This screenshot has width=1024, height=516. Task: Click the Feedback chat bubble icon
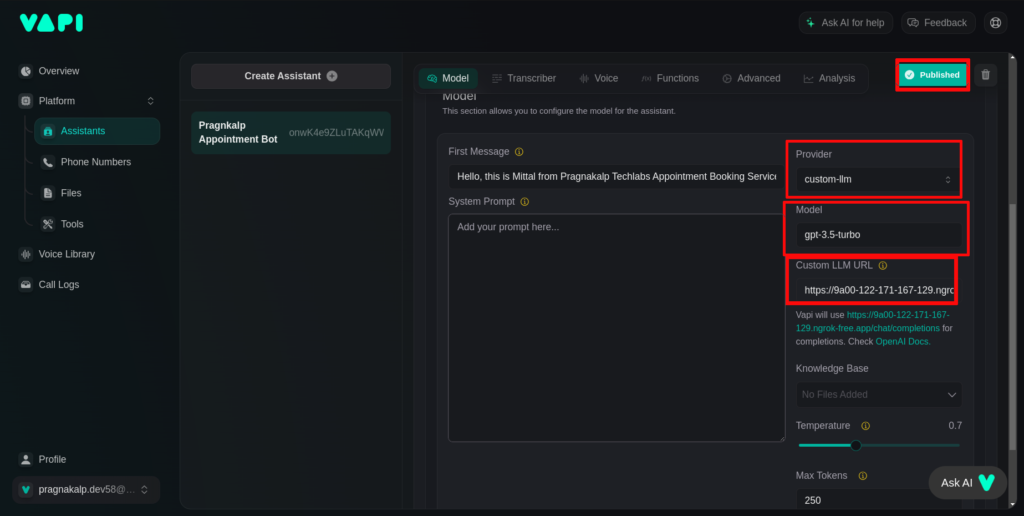pyautogui.click(x=914, y=23)
